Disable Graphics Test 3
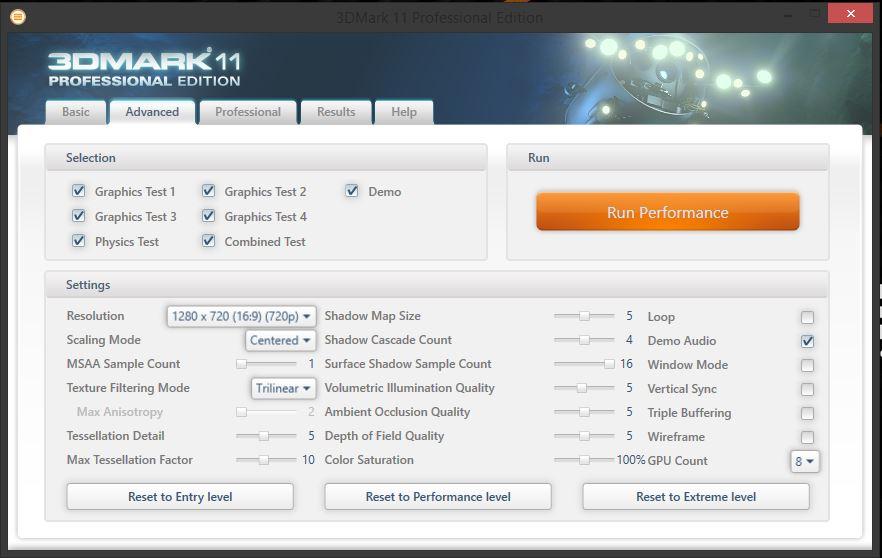The height and width of the screenshot is (558, 882). tap(79, 216)
